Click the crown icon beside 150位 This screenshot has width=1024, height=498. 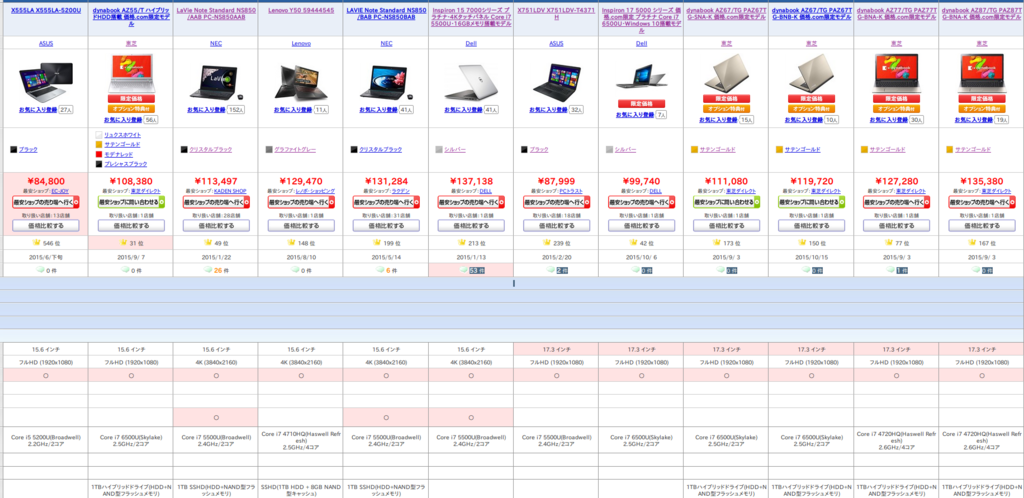click(802, 243)
